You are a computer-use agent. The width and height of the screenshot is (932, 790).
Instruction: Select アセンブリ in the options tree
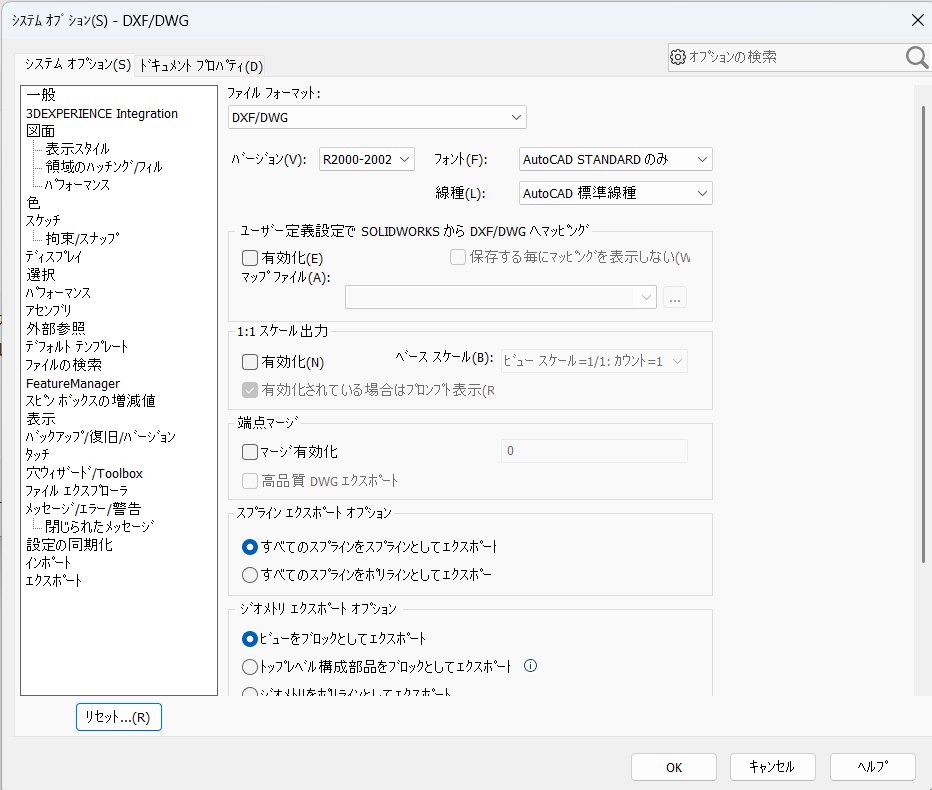pyautogui.click(x=48, y=310)
